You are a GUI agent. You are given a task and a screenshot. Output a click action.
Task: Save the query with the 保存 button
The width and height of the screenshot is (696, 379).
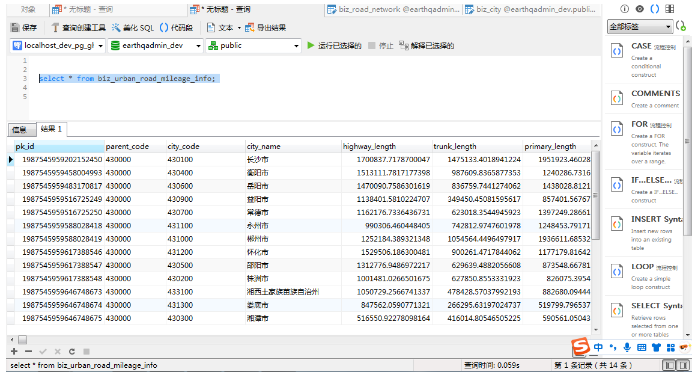click(x=24, y=28)
